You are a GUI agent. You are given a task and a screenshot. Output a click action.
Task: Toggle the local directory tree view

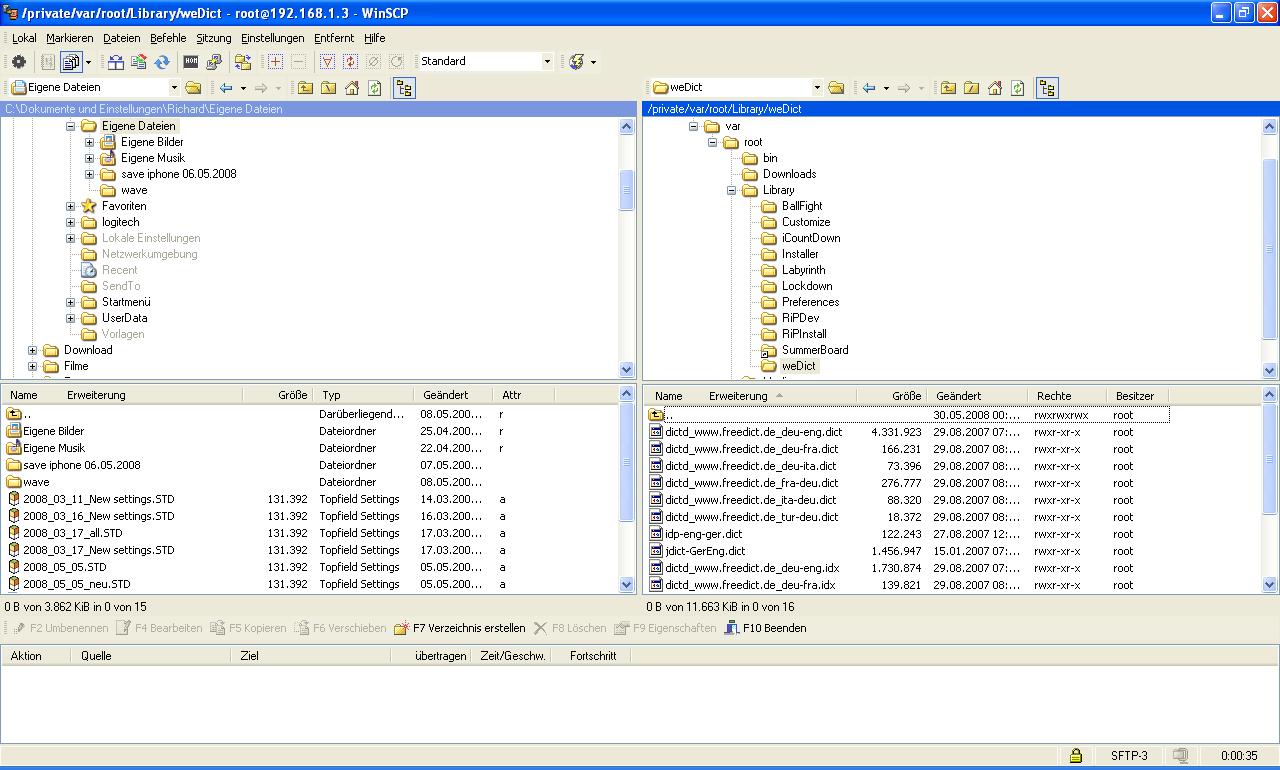point(404,88)
